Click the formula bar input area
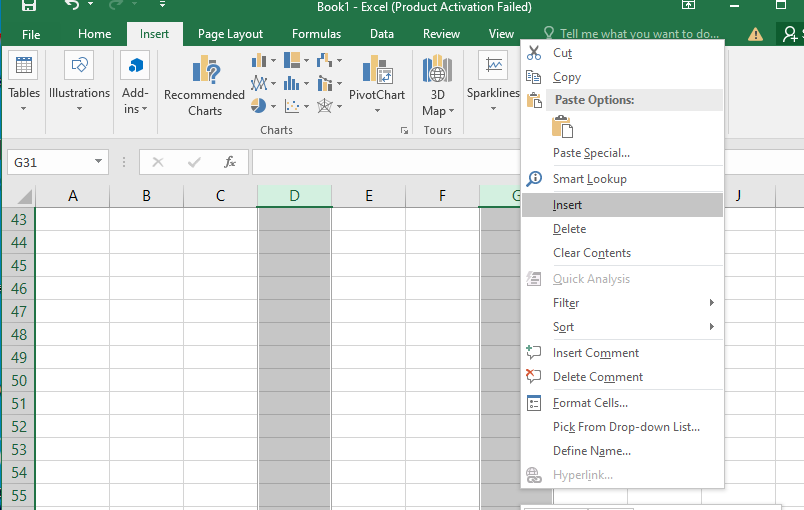The width and height of the screenshot is (804, 510). point(387,162)
